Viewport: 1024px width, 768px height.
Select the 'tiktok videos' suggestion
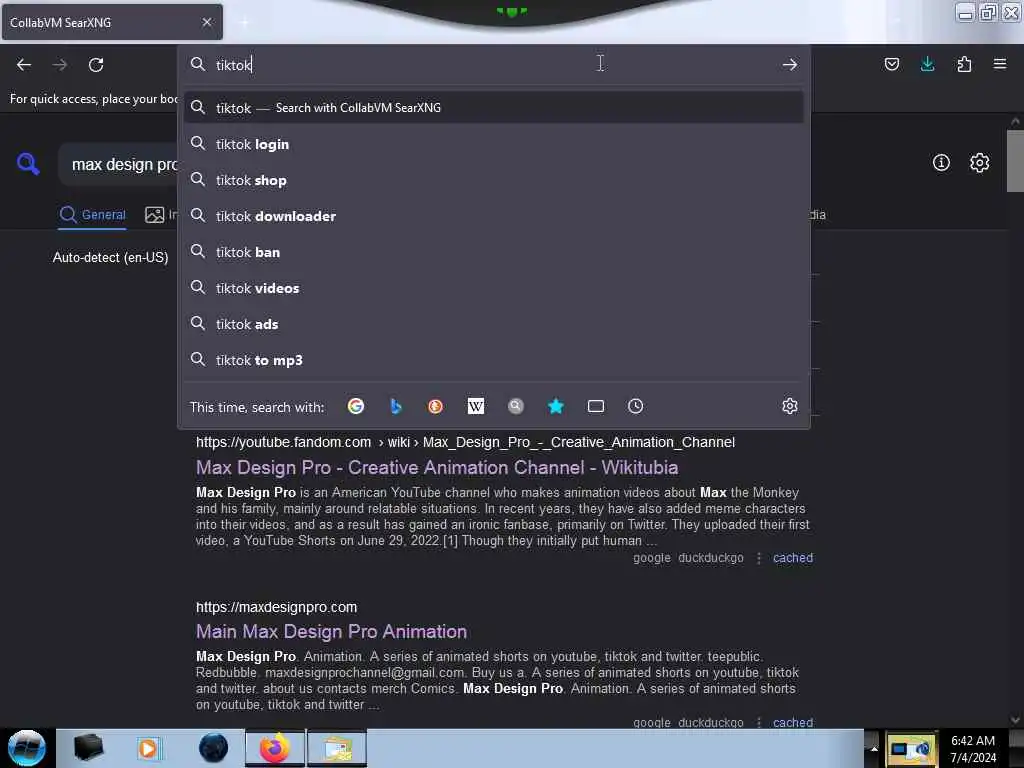(x=494, y=287)
